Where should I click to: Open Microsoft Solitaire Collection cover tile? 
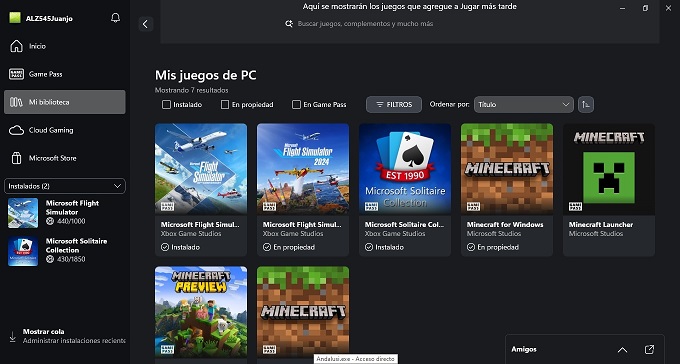coord(405,169)
